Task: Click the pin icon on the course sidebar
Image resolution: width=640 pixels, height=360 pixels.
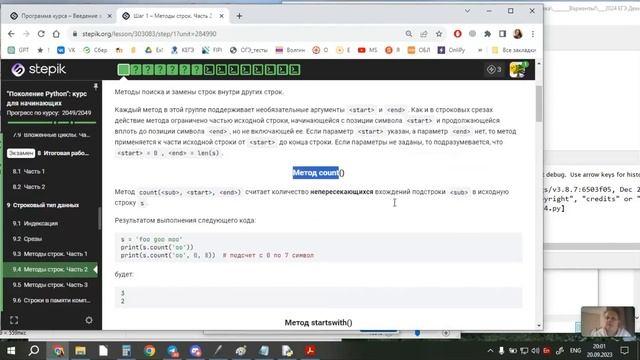Action: click(96, 87)
